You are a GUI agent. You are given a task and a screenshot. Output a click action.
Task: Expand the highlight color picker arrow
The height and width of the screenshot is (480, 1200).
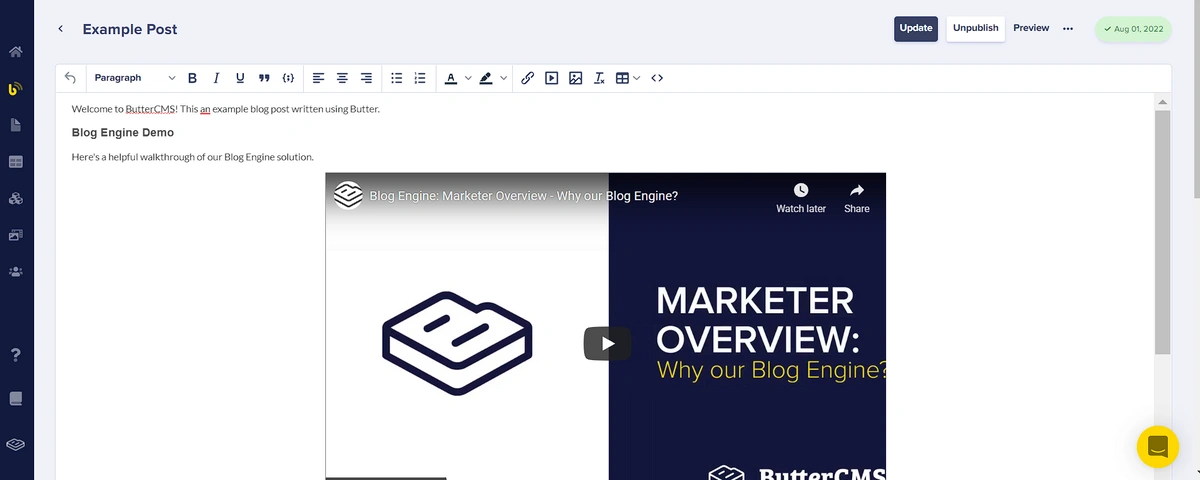tap(503, 78)
